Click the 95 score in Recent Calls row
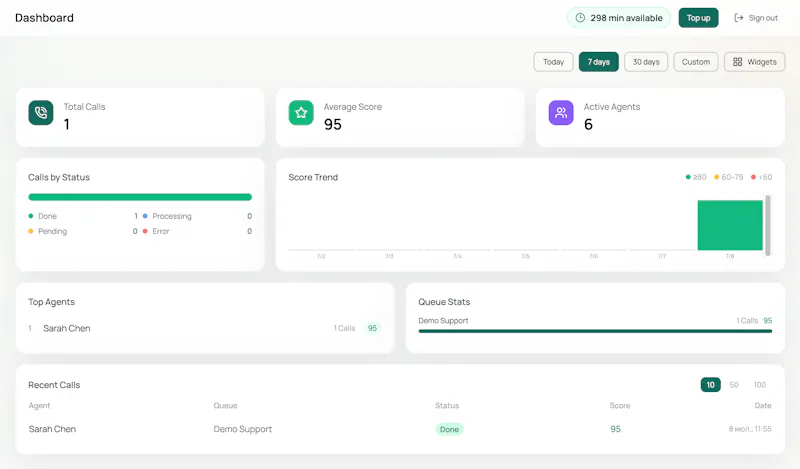Screen dimensions: 800x469 coord(616,429)
